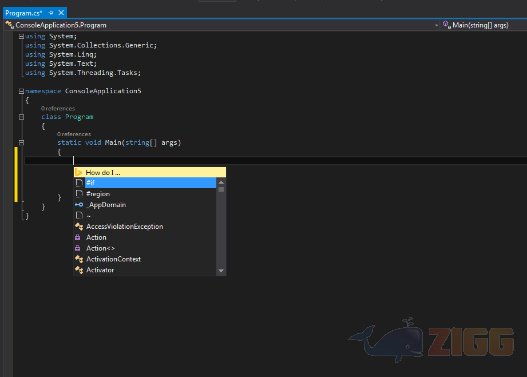Collapse the Main method block
The height and width of the screenshot is (377, 527).
22,142
